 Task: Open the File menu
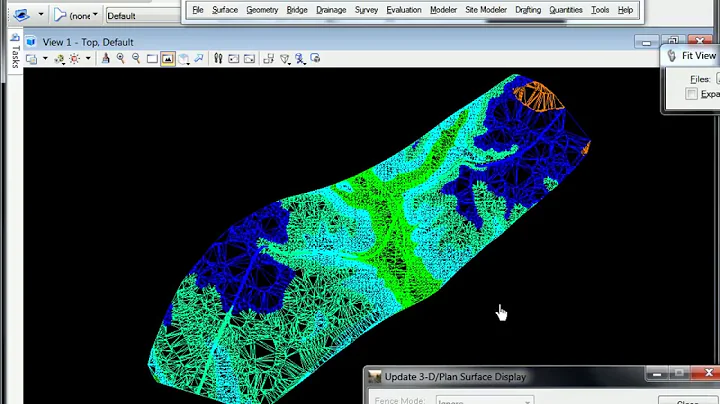coord(198,10)
